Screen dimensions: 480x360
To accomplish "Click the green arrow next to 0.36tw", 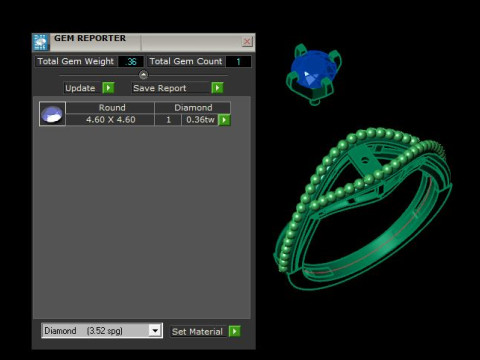I will (x=224, y=120).
